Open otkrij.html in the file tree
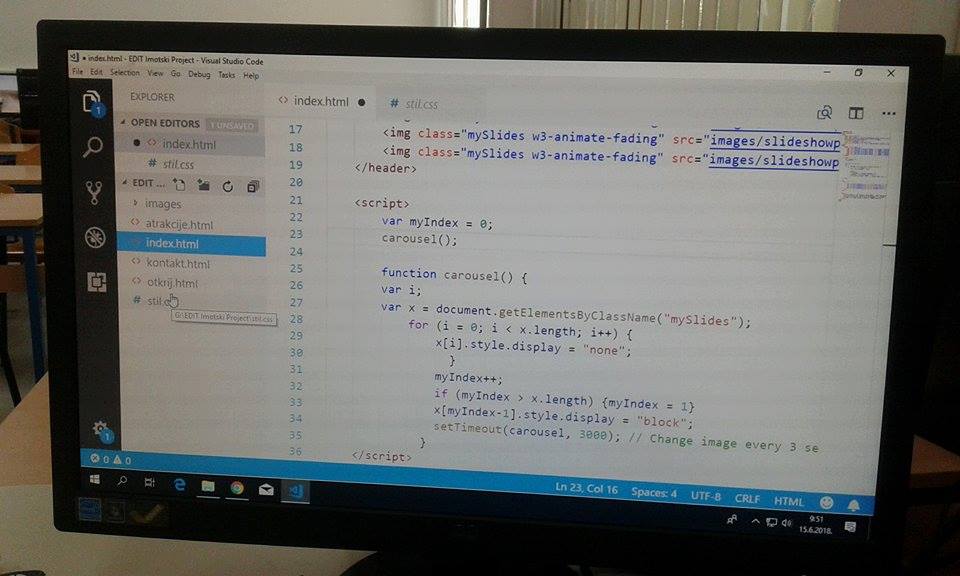This screenshot has width=960, height=576. 172,283
